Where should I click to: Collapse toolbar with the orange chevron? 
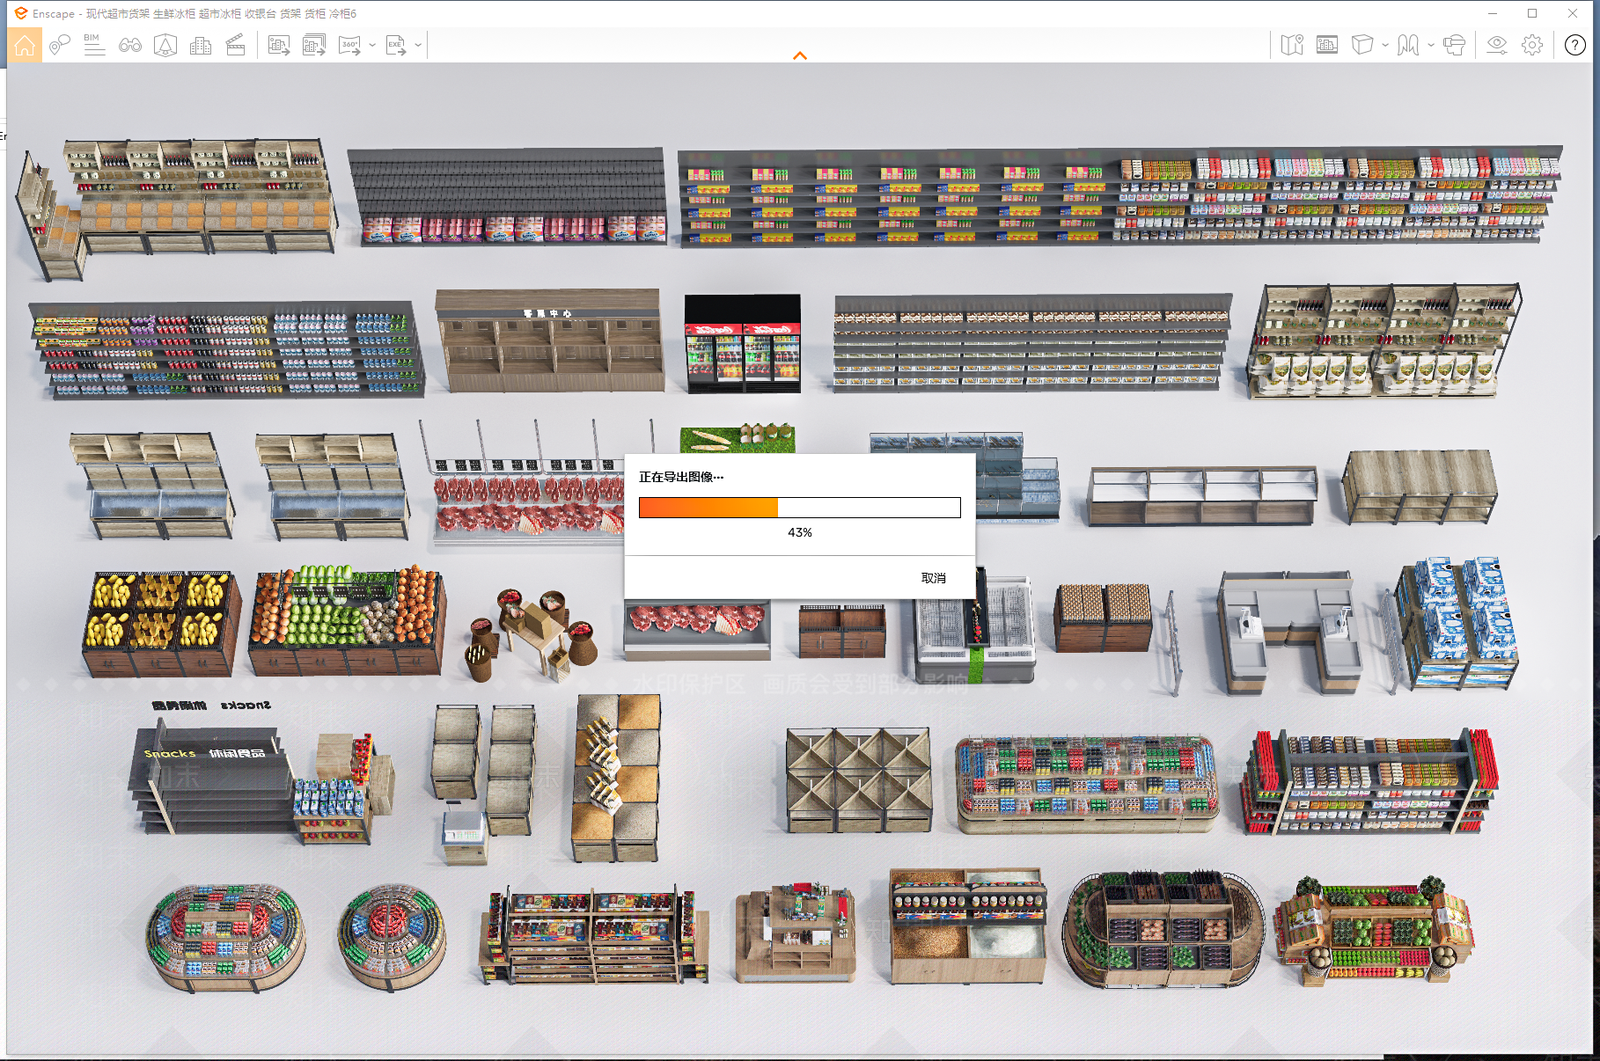pyautogui.click(x=800, y=56)
